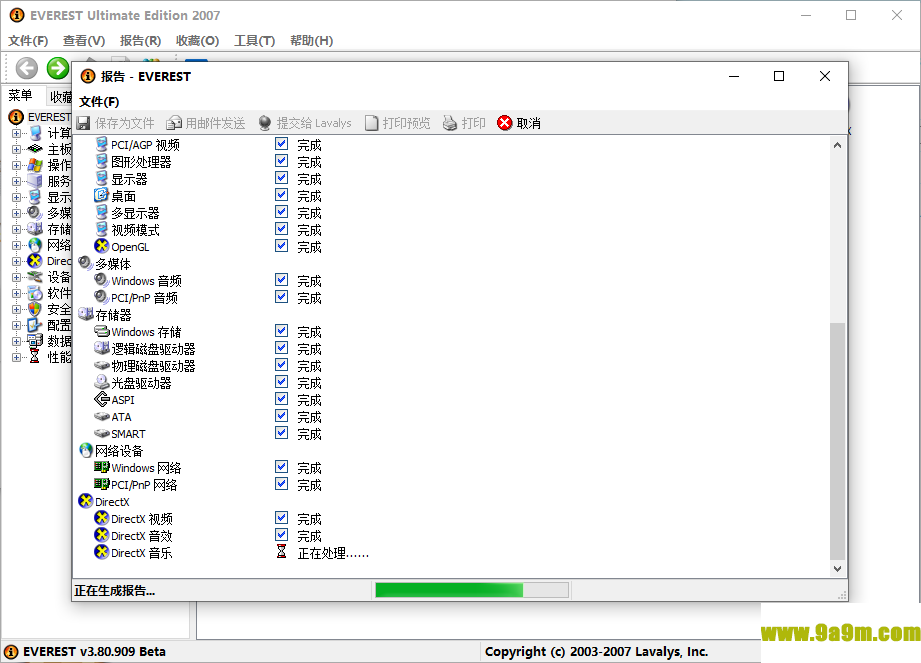This screenshot has width=921, height=663.
Task: Expand the 软件 node in the sidebar tree
Action: point(16,293)
